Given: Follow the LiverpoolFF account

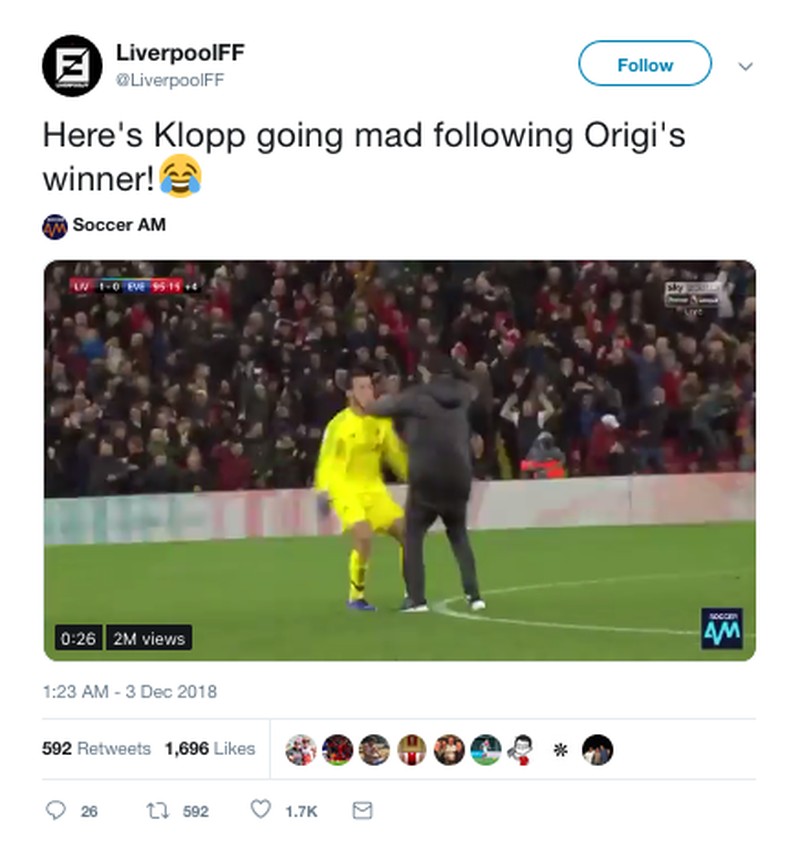Looking at the screenshot, I should 645,64.
